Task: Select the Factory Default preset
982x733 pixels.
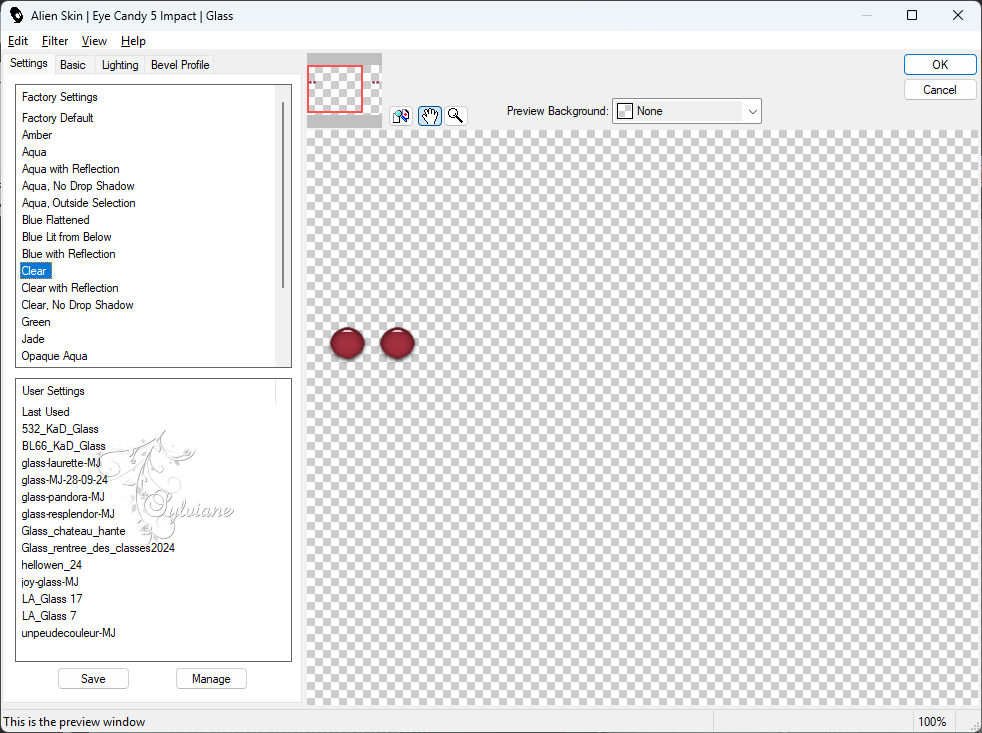Action: tap(58, 118)
